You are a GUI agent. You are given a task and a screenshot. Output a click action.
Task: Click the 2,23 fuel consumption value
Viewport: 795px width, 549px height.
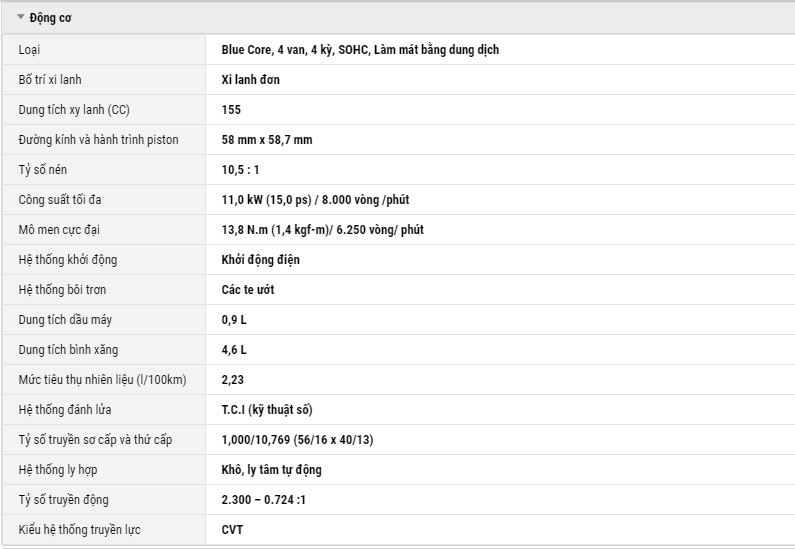pyautogui.click(x=233, y=379)
